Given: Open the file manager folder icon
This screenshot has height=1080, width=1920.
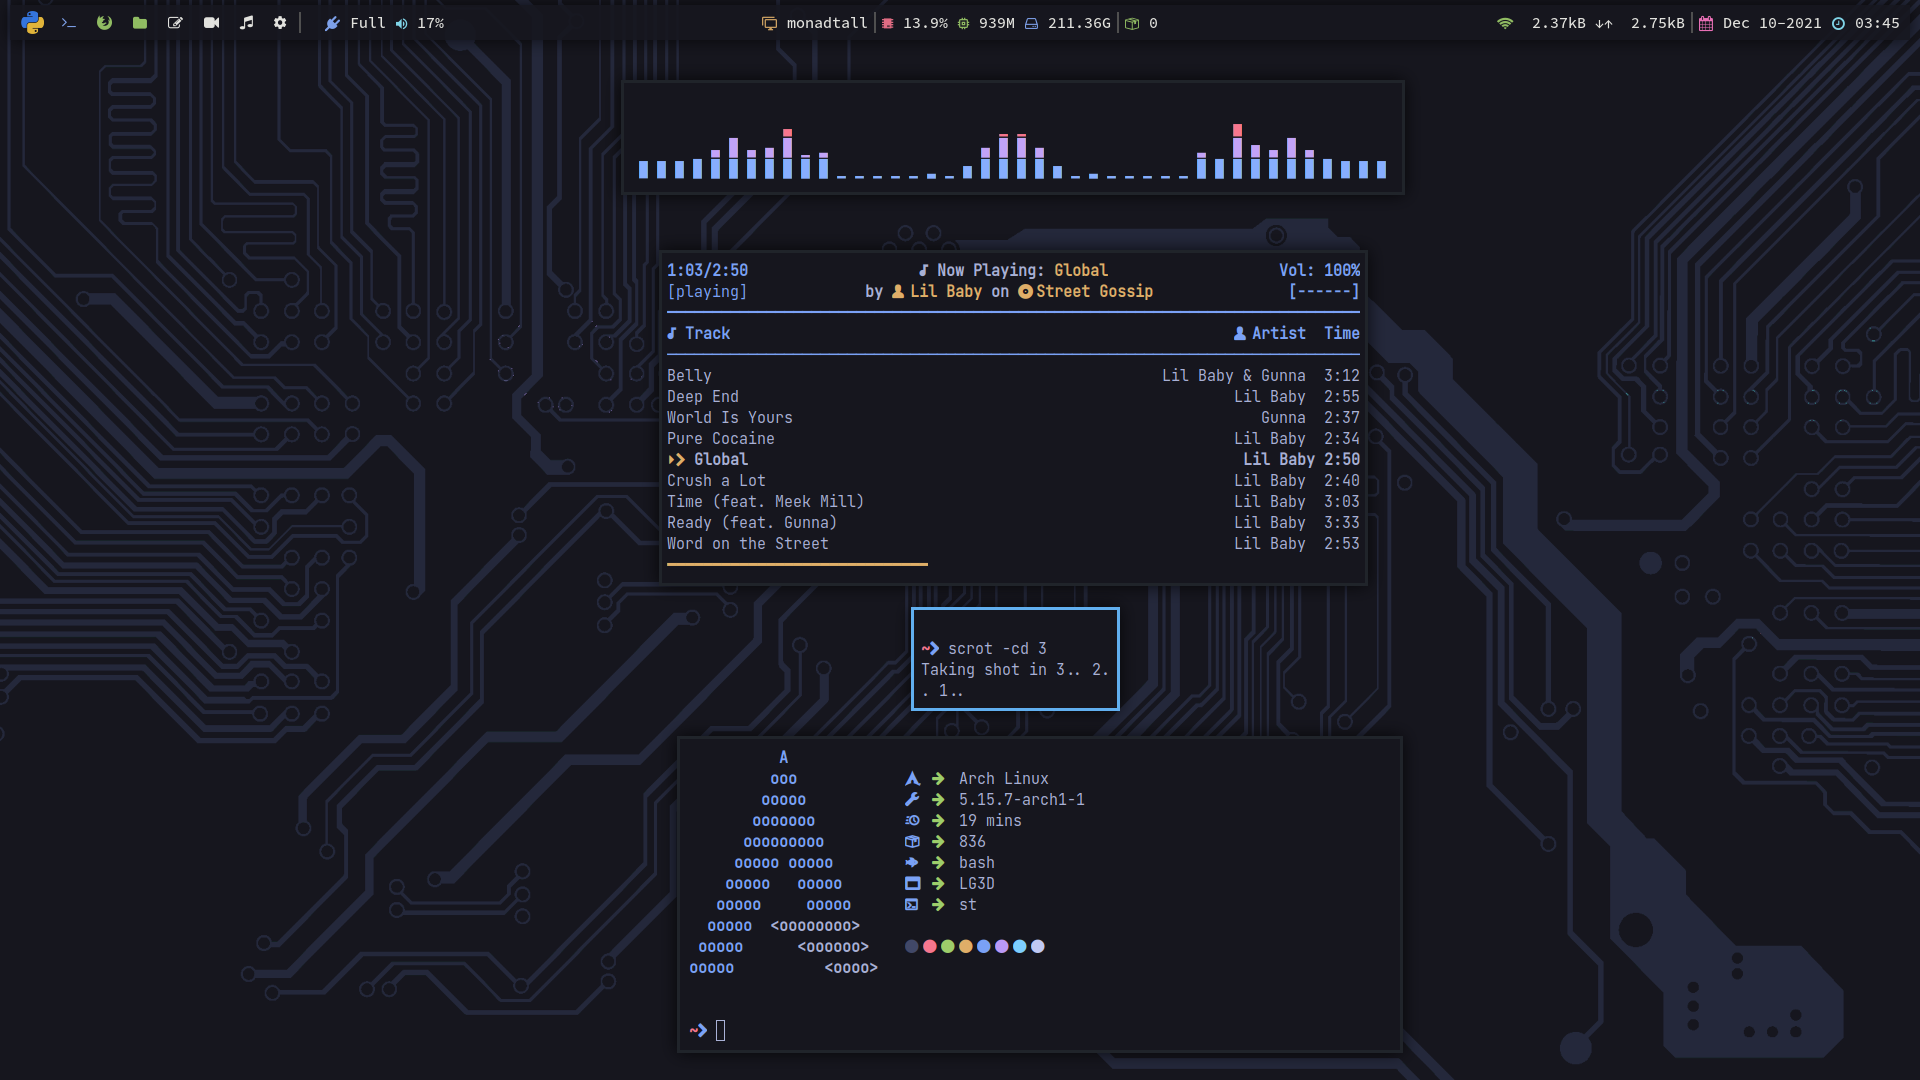Looking at the screenshot, I should pyautogui.click(x=140, y=22).
